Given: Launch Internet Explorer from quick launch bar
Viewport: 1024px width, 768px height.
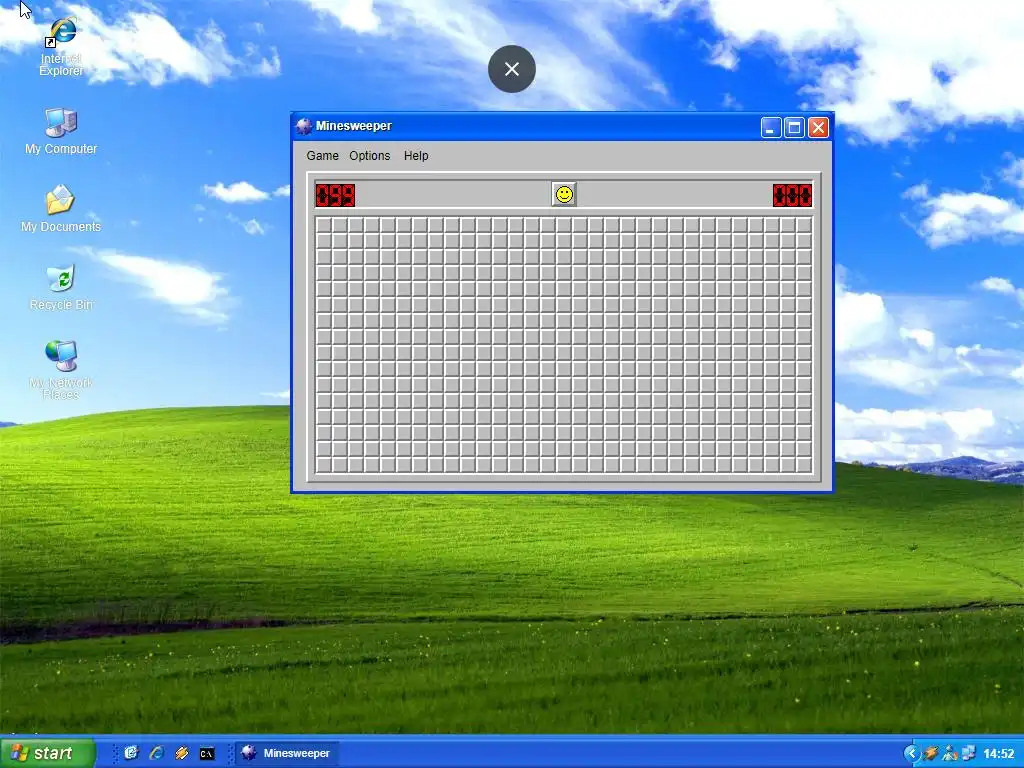Looking at the screenshot, I should (x=157, y=753).
